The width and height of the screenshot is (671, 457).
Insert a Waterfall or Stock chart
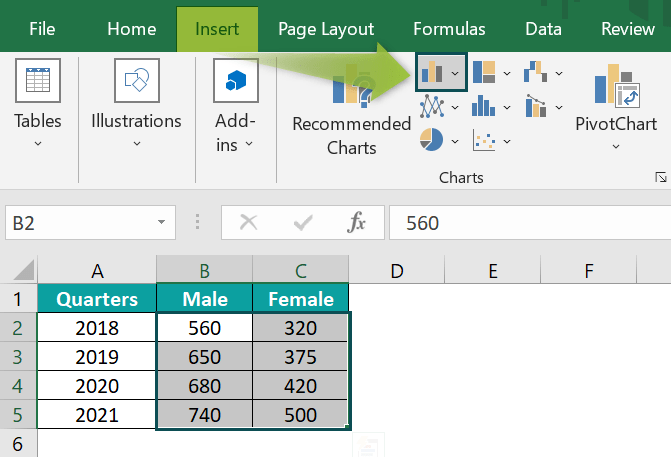[x=535, y=72]
